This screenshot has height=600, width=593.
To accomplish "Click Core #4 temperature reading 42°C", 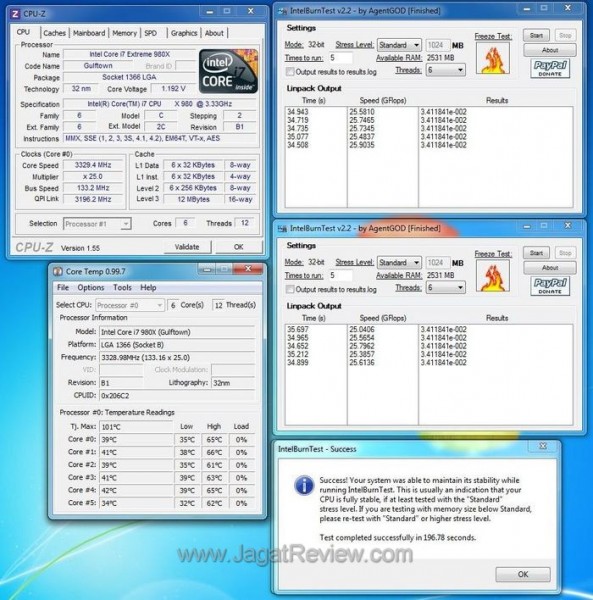I will (136, 490).
